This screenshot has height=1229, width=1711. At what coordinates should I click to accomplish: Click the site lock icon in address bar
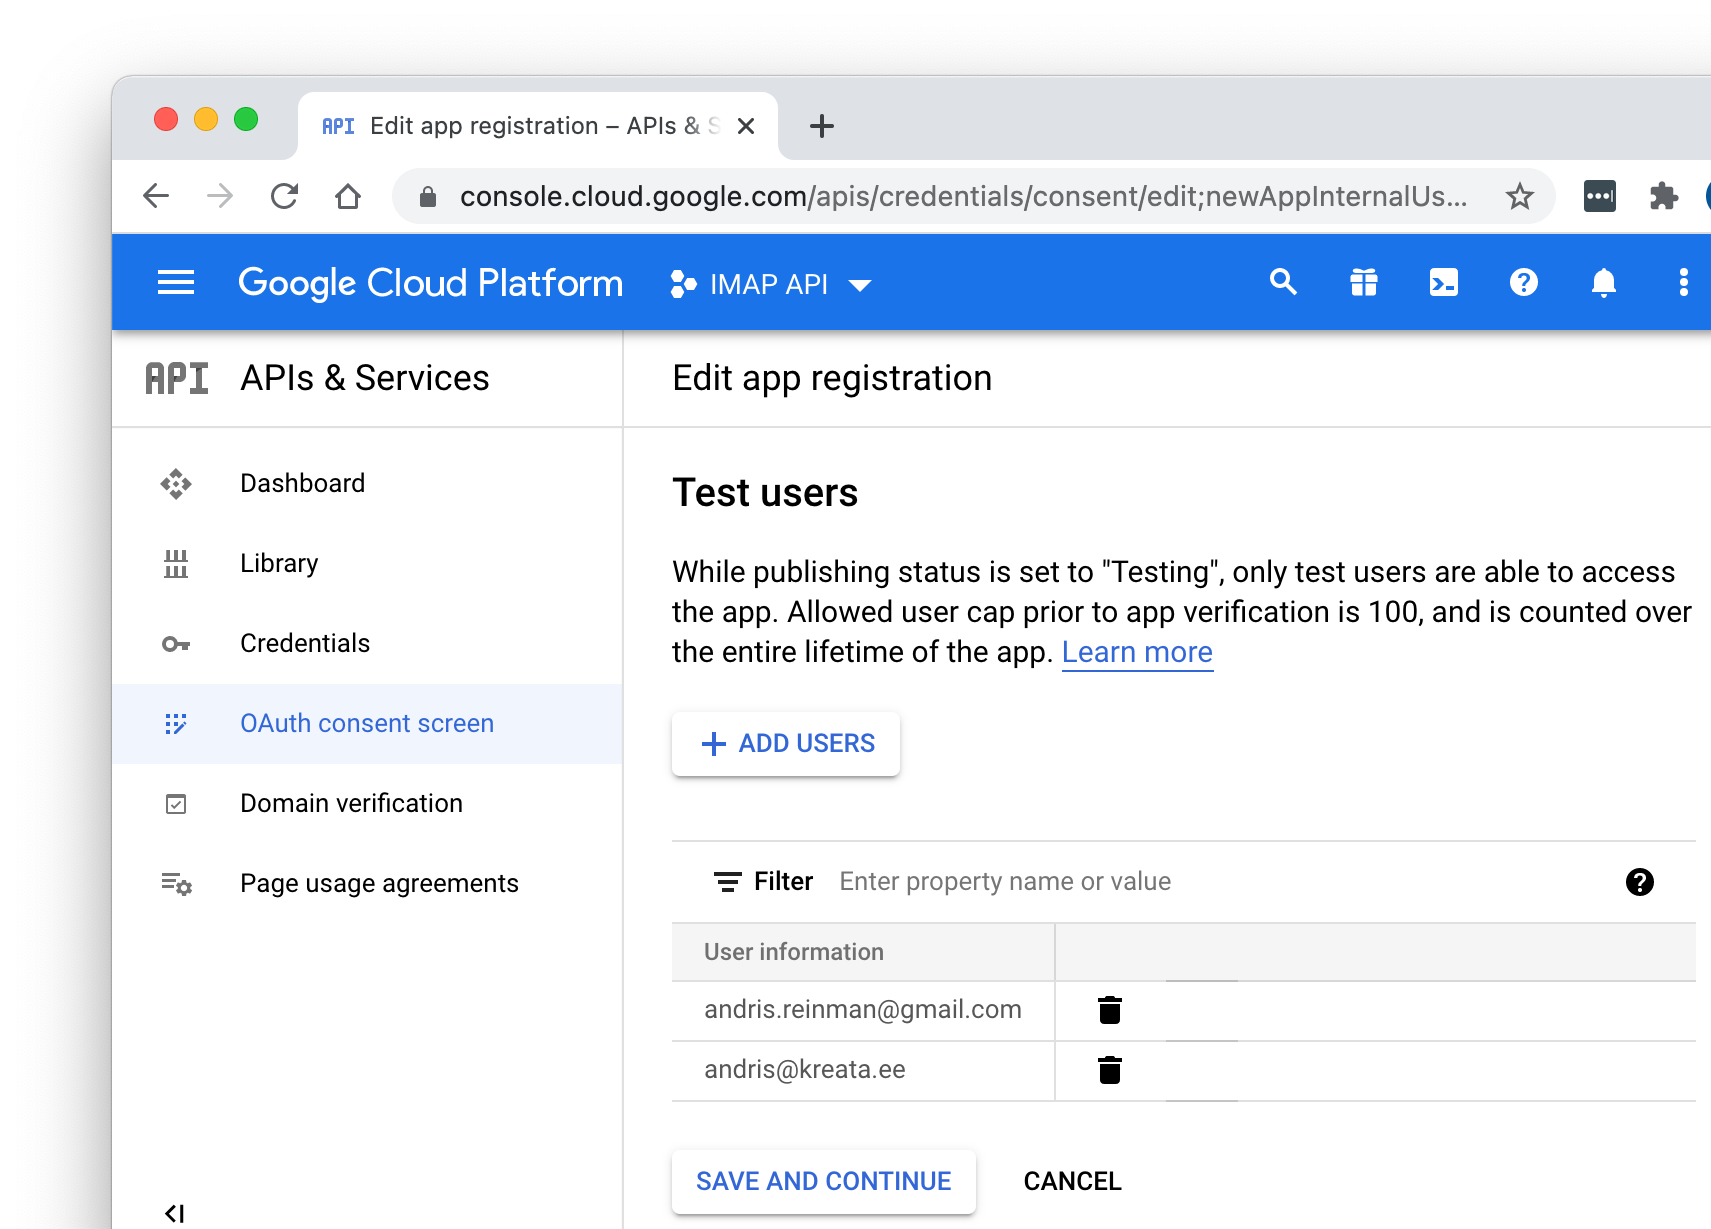tap(428, 196)
